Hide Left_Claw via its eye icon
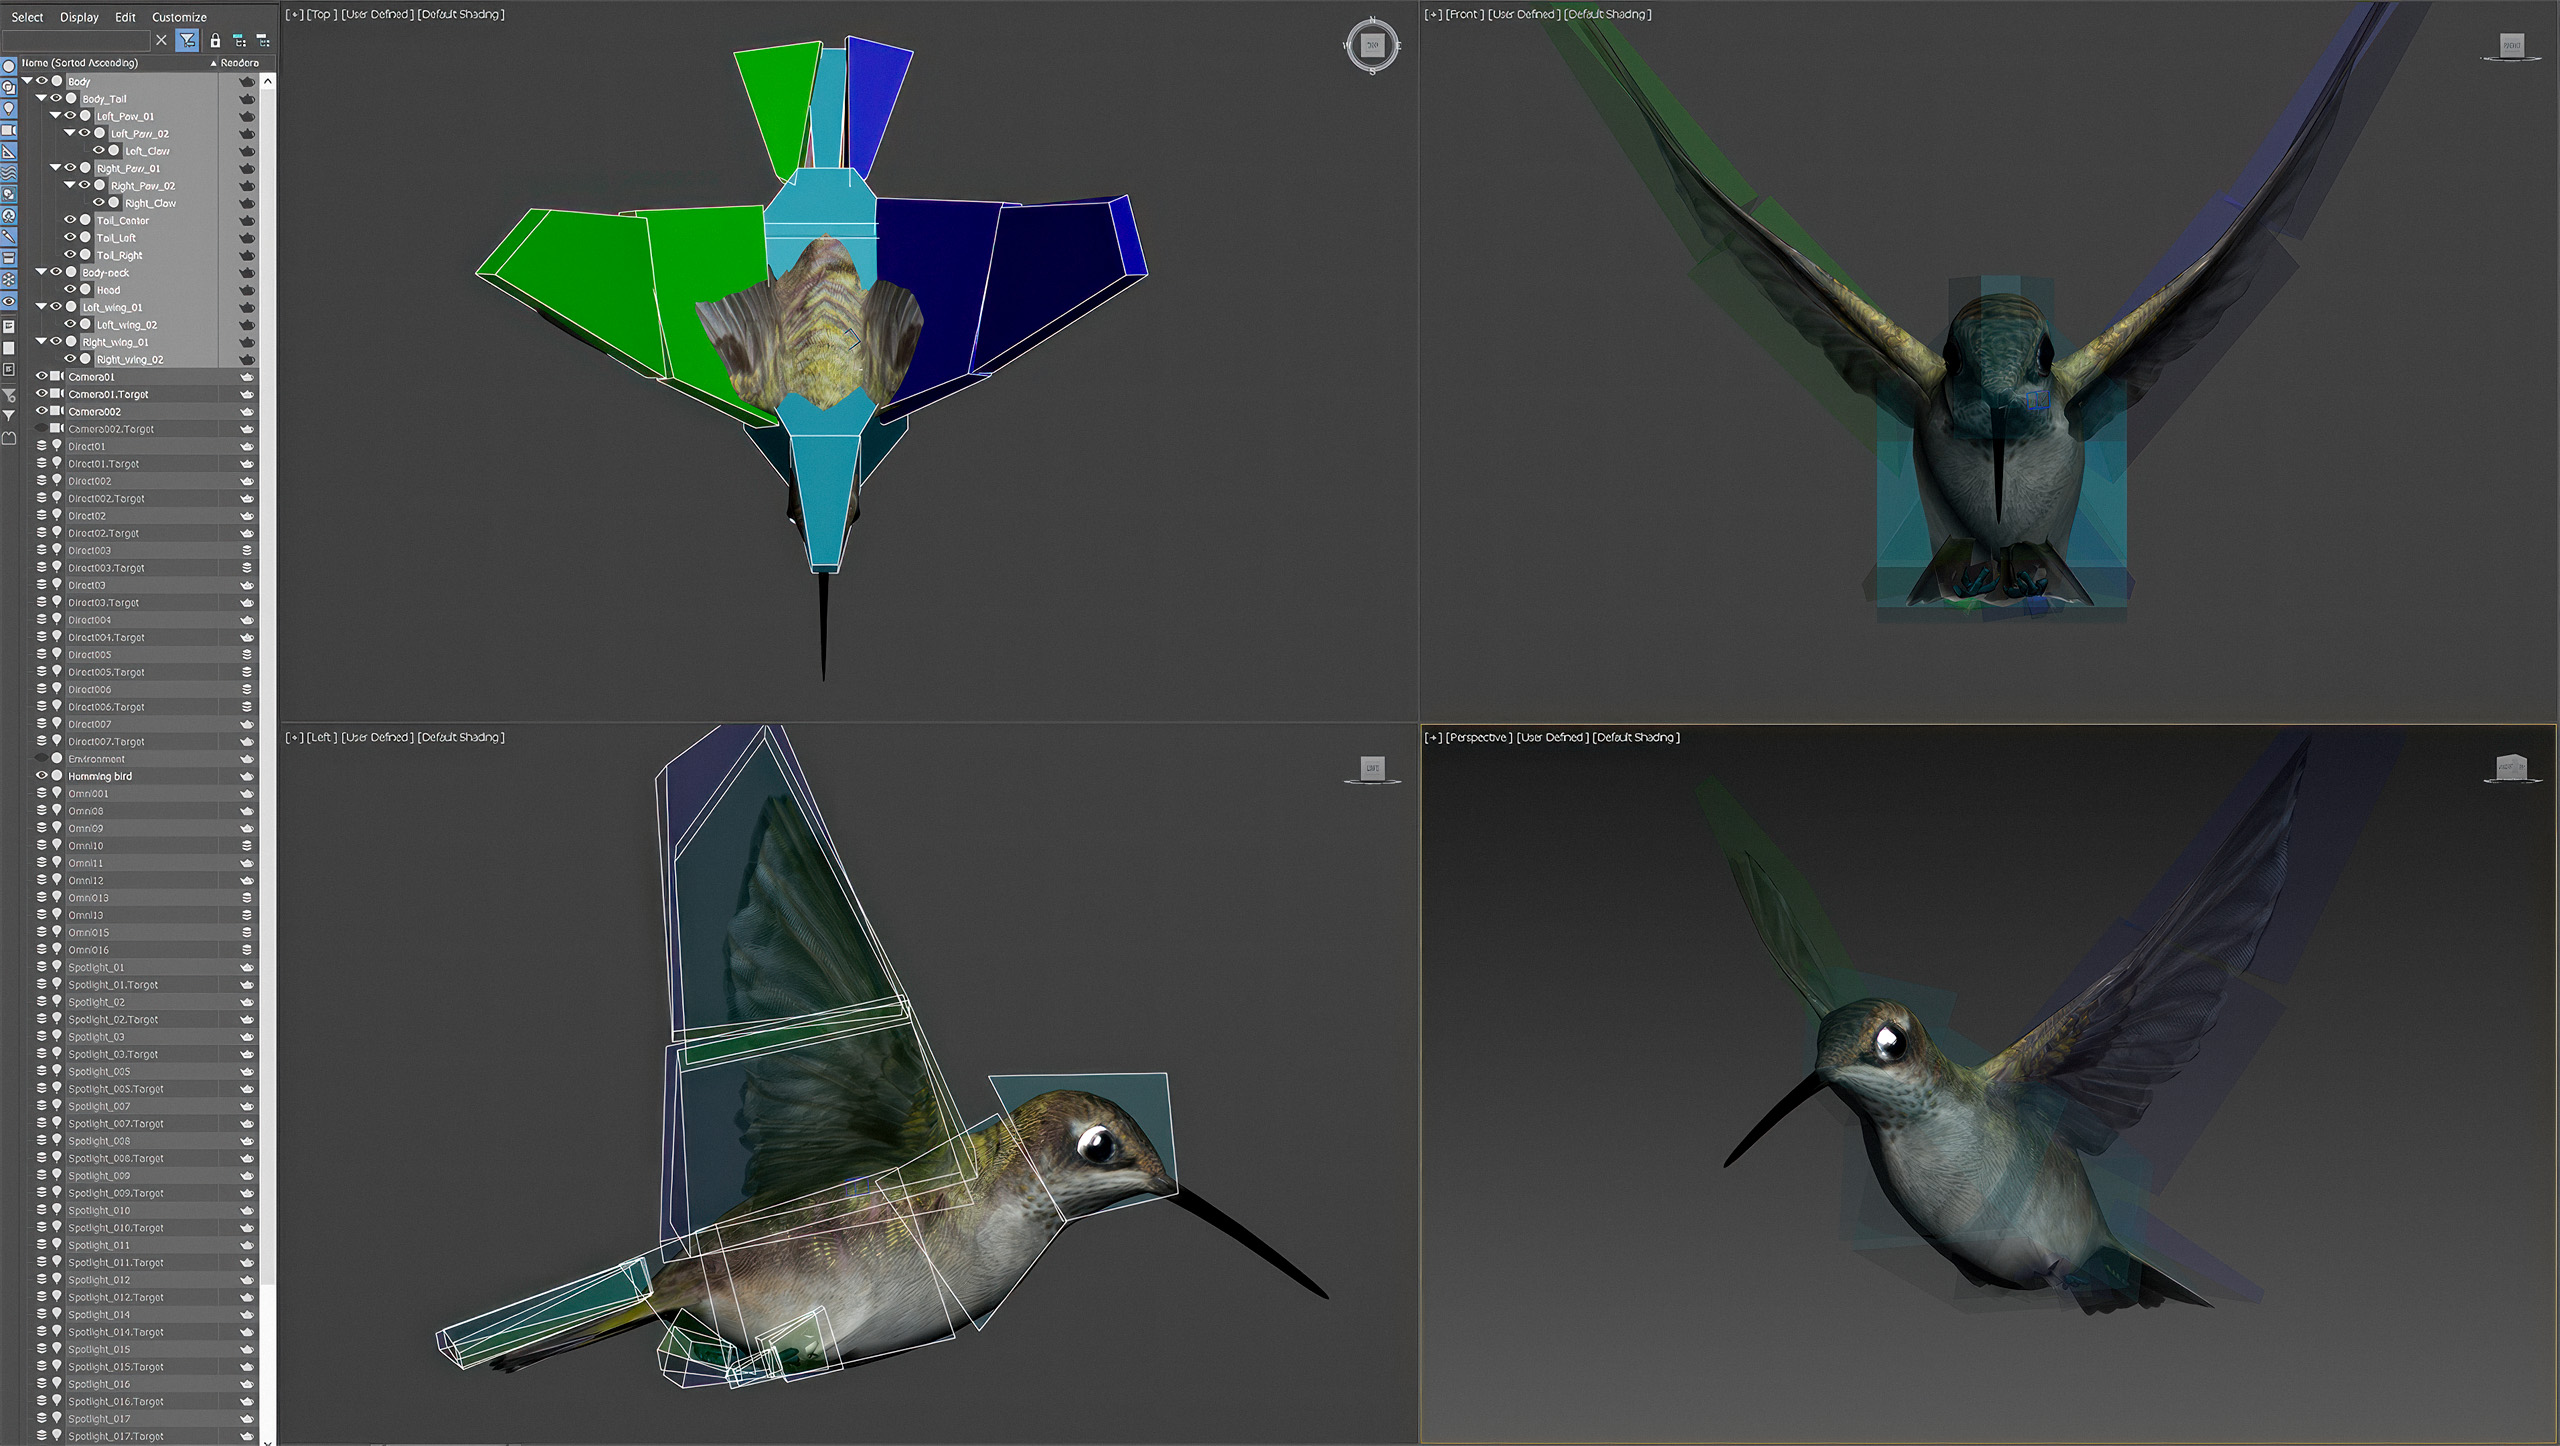Image resolution: width=2560 pixels, height=1446 pixels. pos(98,150)
